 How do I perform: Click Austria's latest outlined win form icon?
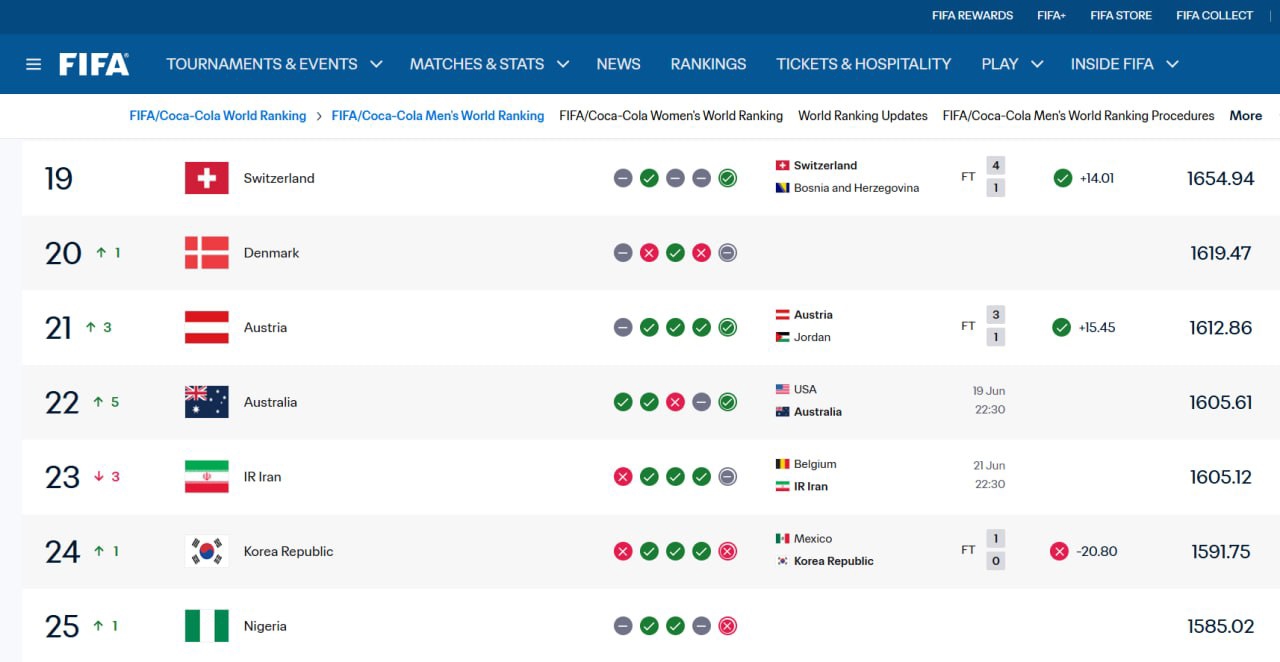[727, 327]
